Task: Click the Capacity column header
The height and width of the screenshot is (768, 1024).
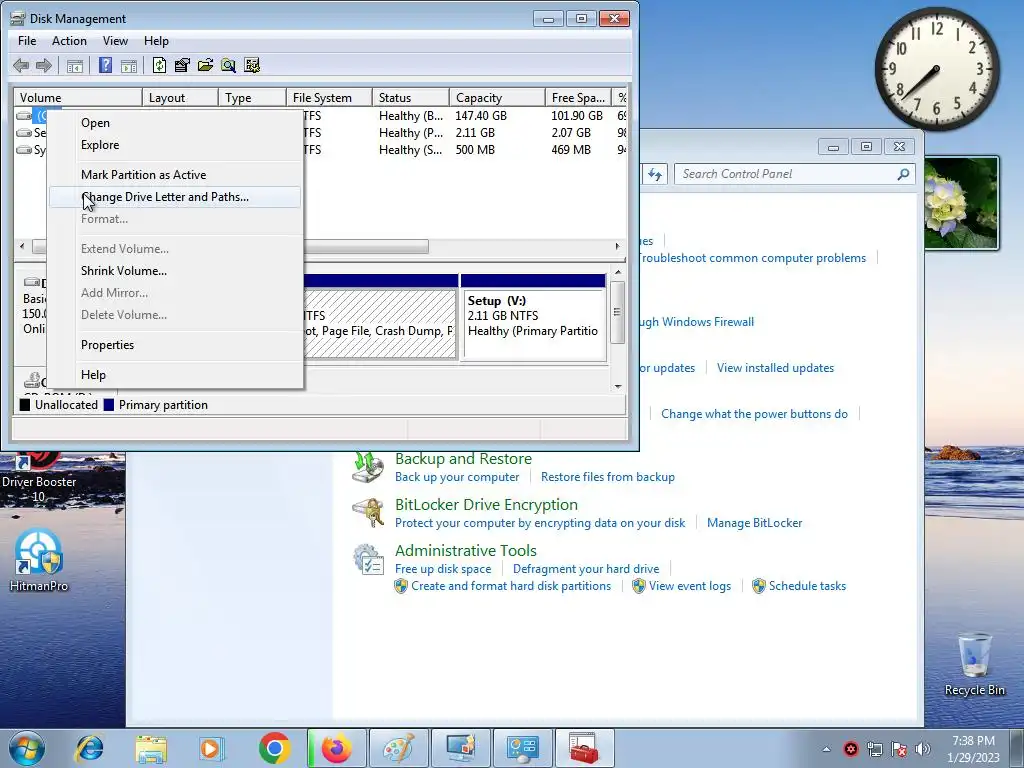Action: click(x=497, y=97)
